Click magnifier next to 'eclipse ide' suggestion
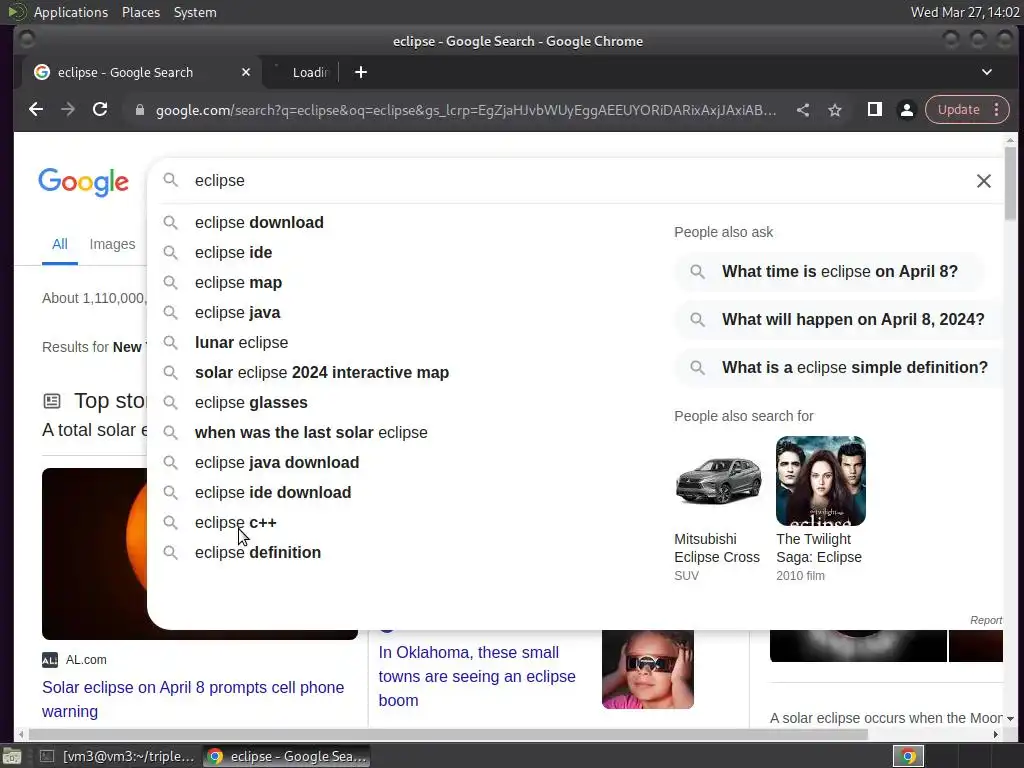Viewport: 1024px width, 768px height. (170, 253)
